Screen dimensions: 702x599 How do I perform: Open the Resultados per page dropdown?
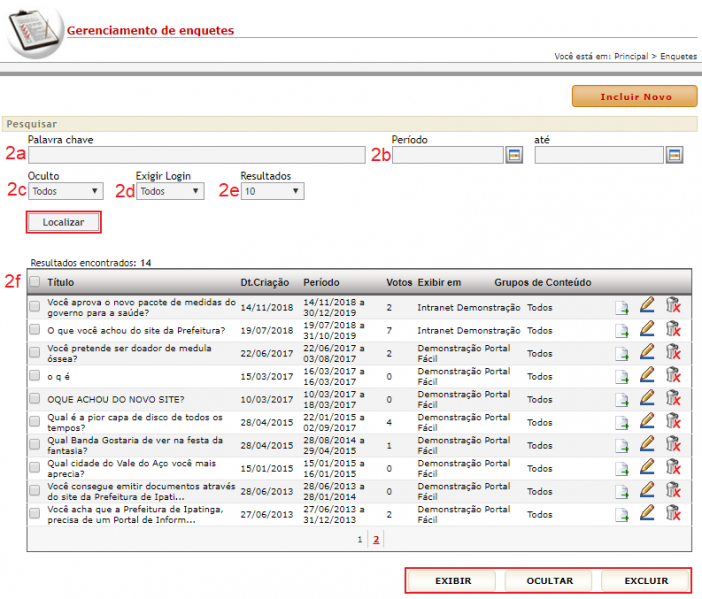[x=272, y=191]
